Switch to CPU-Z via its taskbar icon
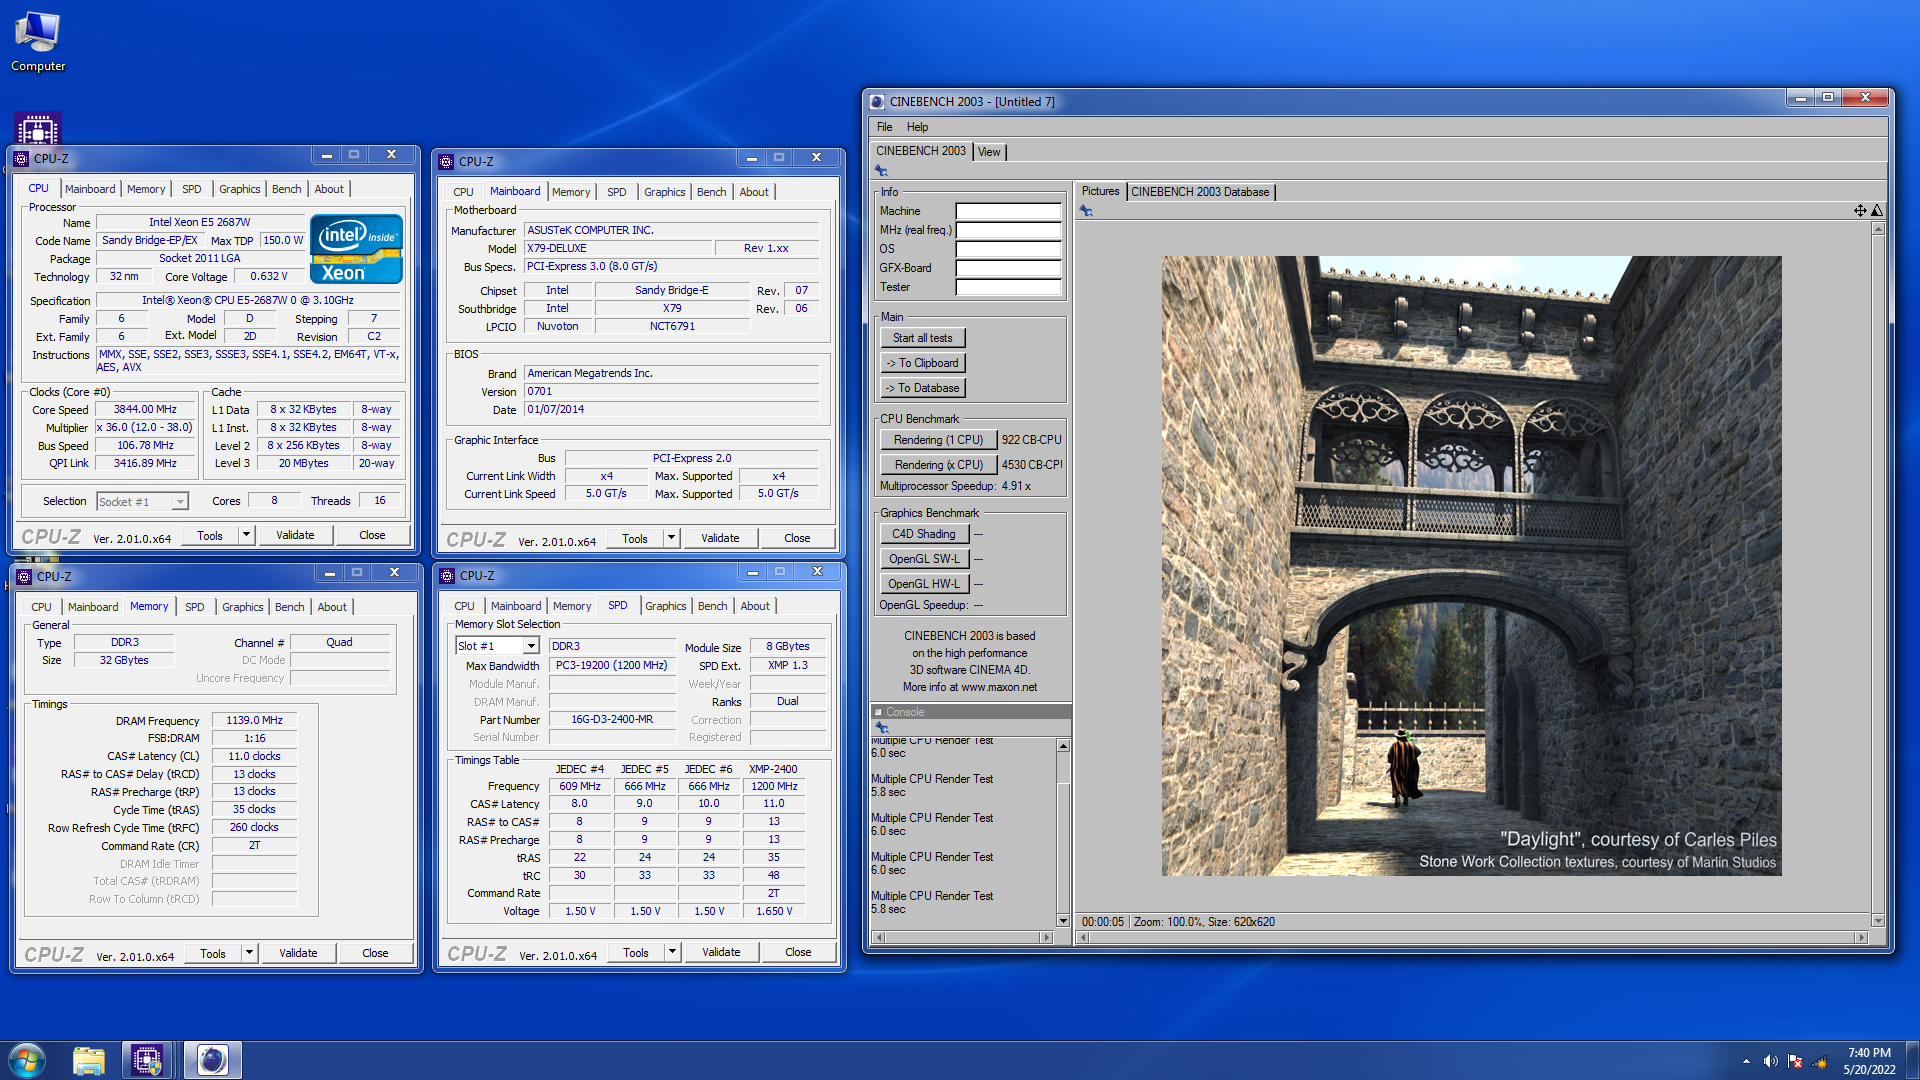This screenshot has height=1080, width=1920. [x=147, y=1060]
